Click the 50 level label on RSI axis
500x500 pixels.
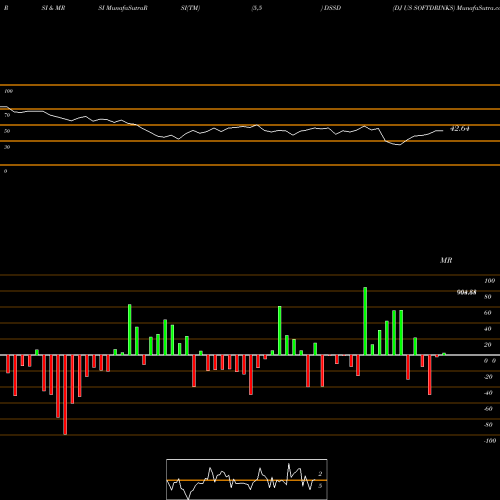click(x=7, y=131)
